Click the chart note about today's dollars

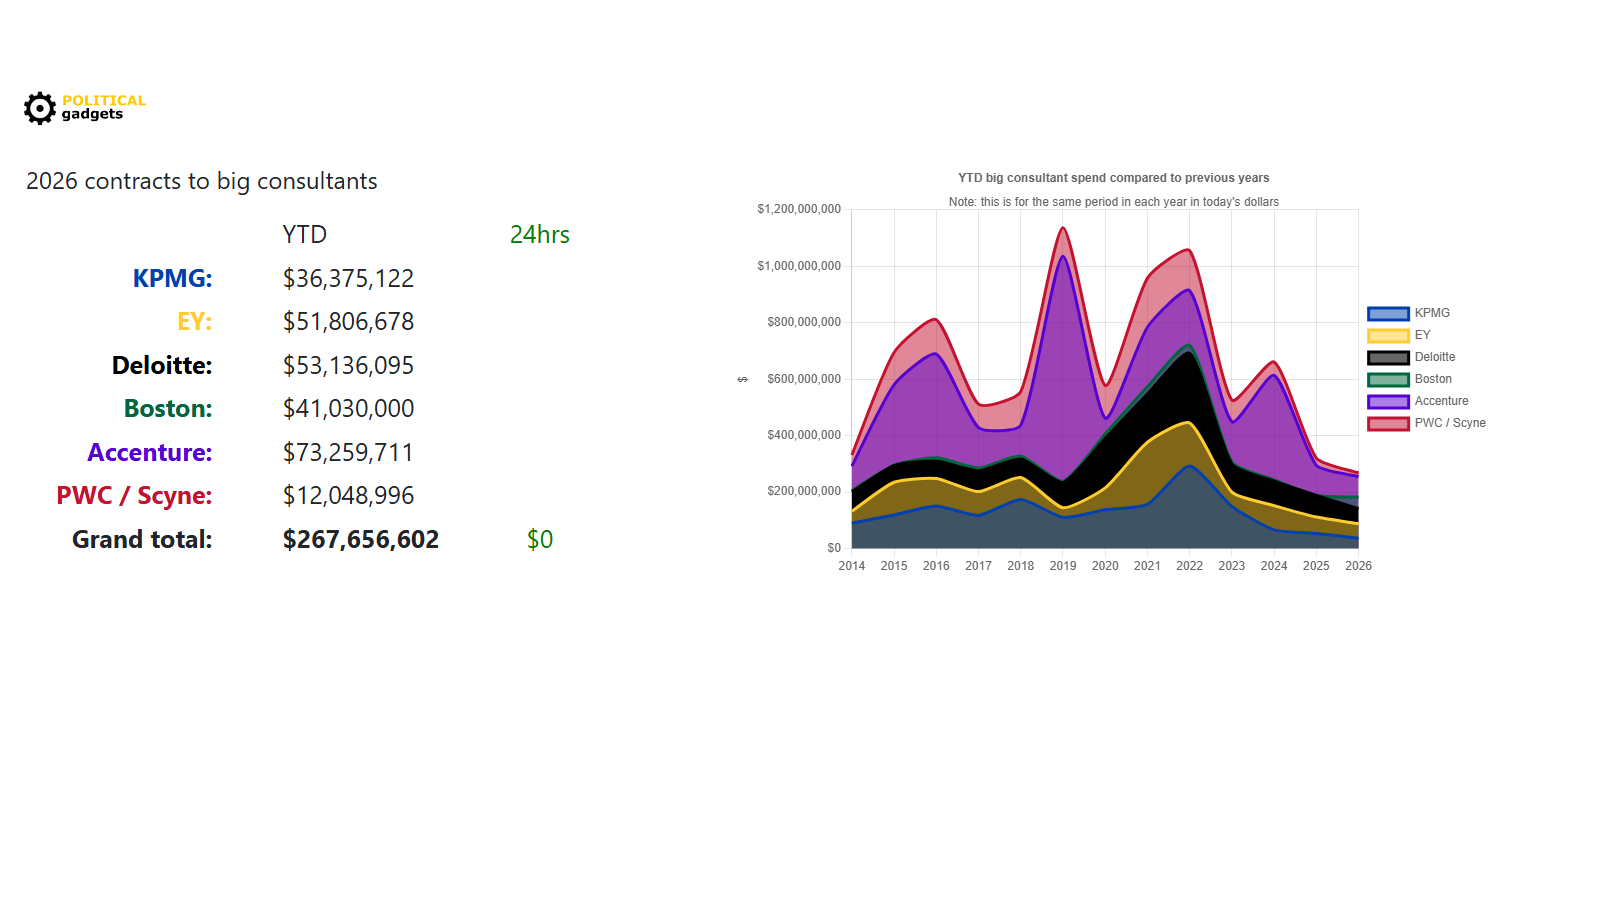(1113, 202)
